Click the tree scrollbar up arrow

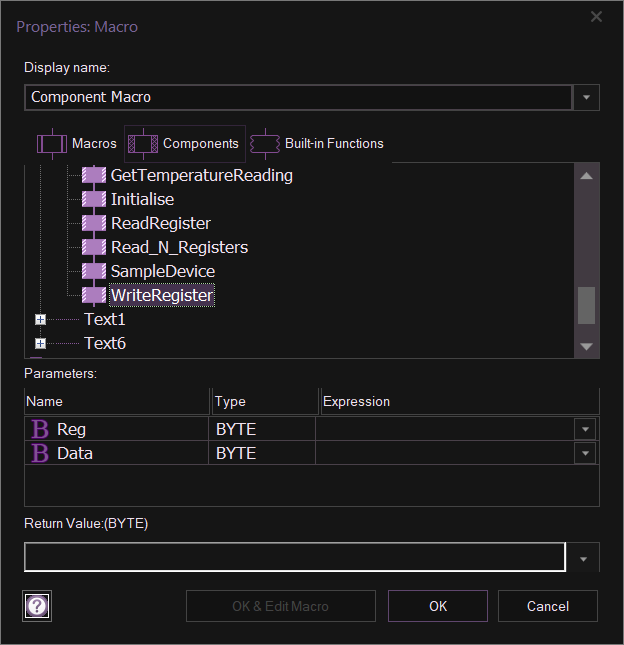pos(586,176)
